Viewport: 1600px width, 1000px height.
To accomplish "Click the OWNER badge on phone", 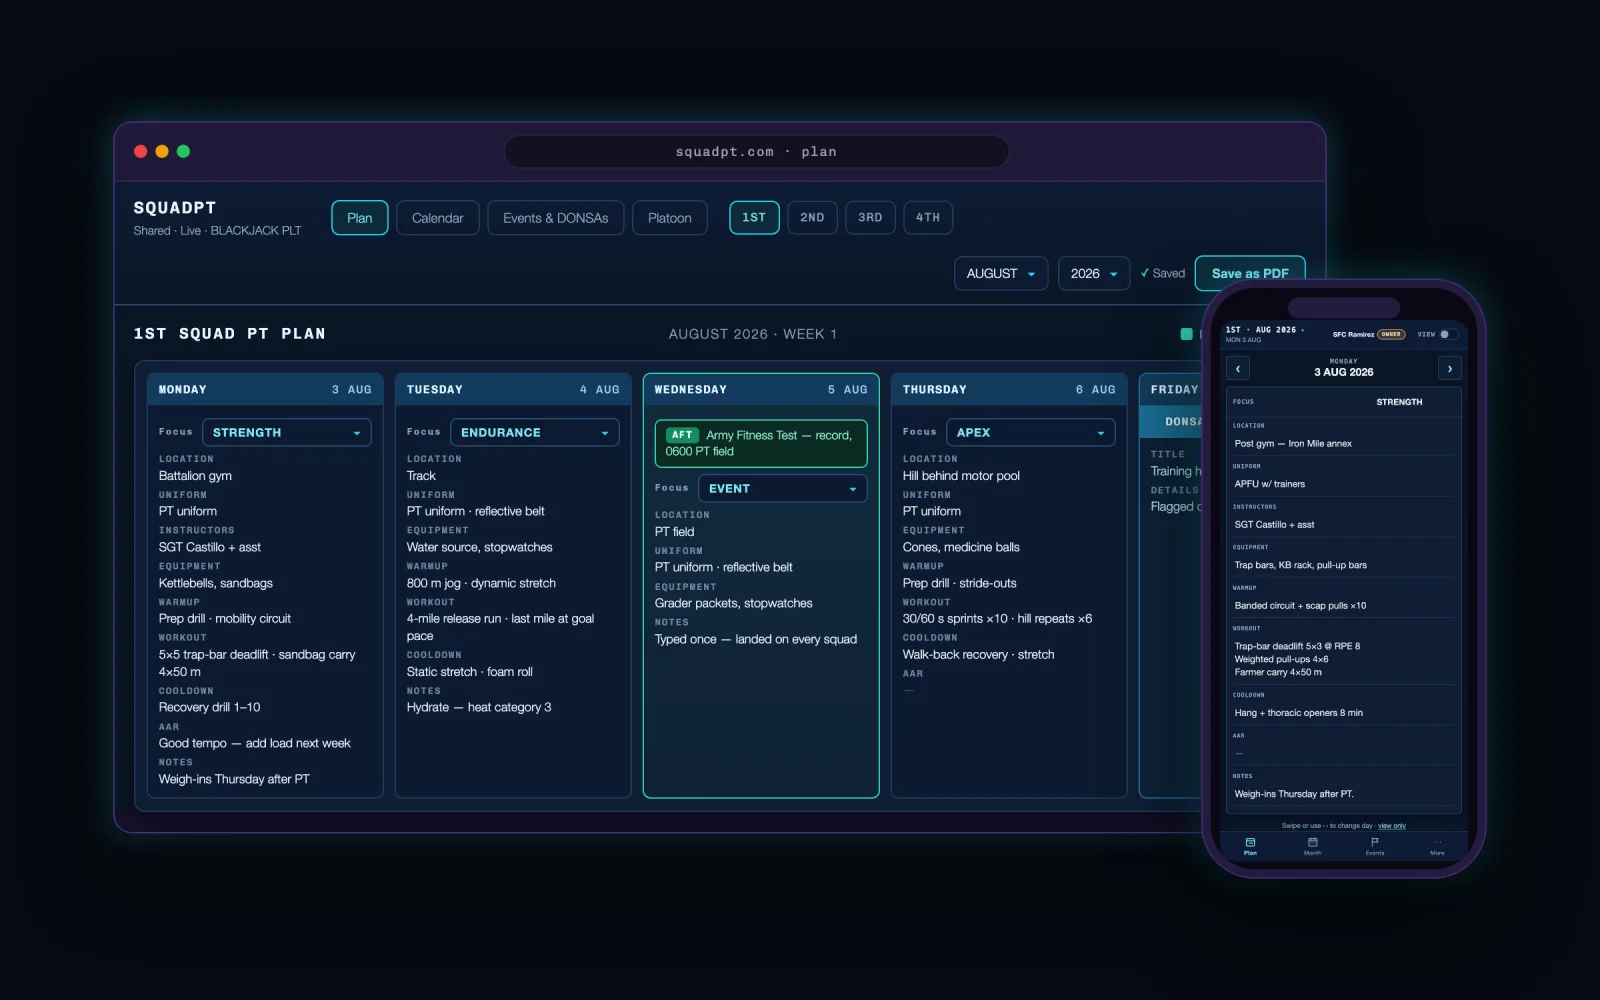I will pyautogui.click(x=1391, y=334).
